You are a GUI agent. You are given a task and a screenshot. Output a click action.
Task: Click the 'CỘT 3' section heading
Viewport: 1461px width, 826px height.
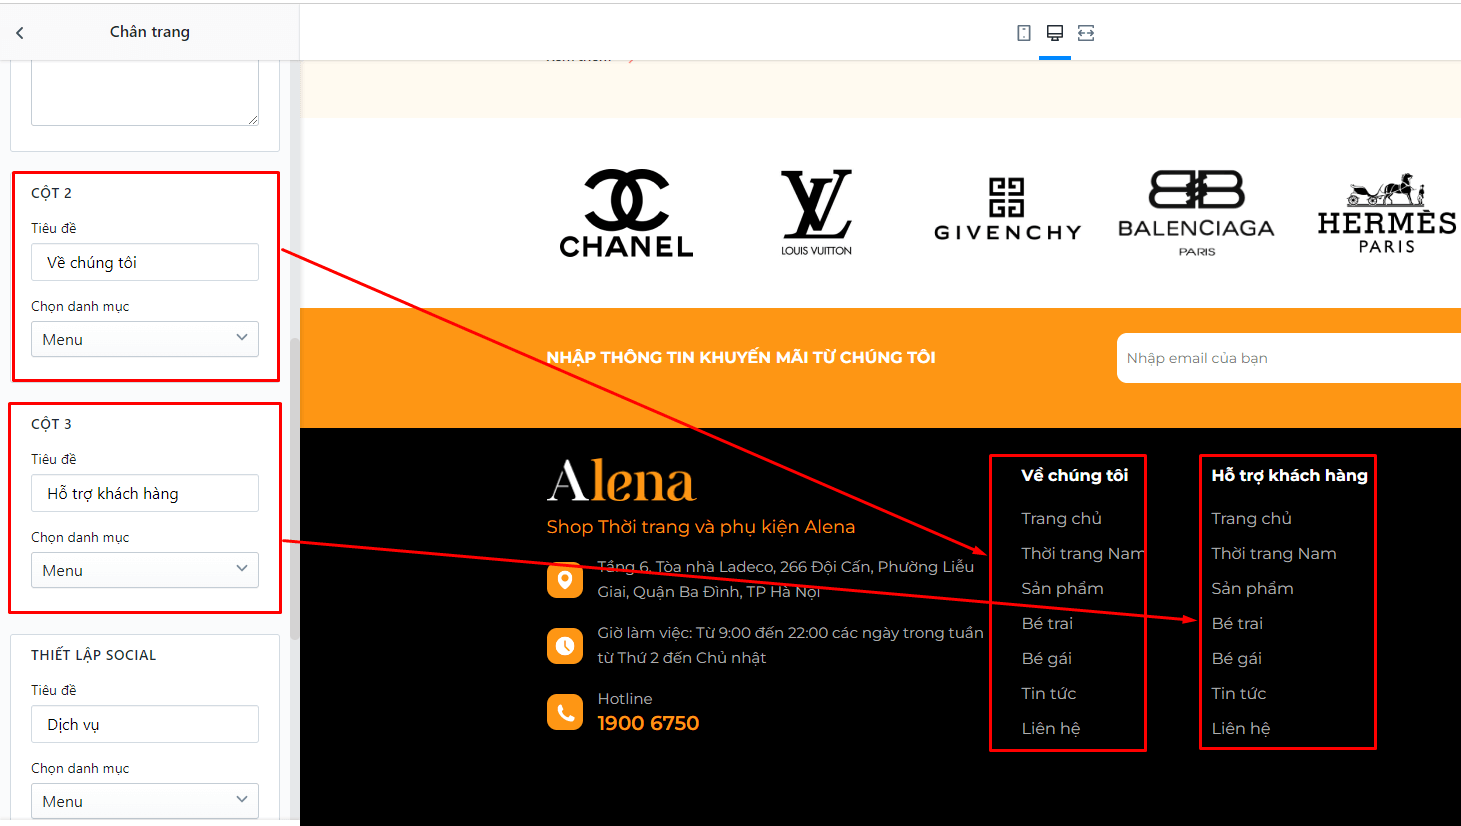tap(51, 424)
